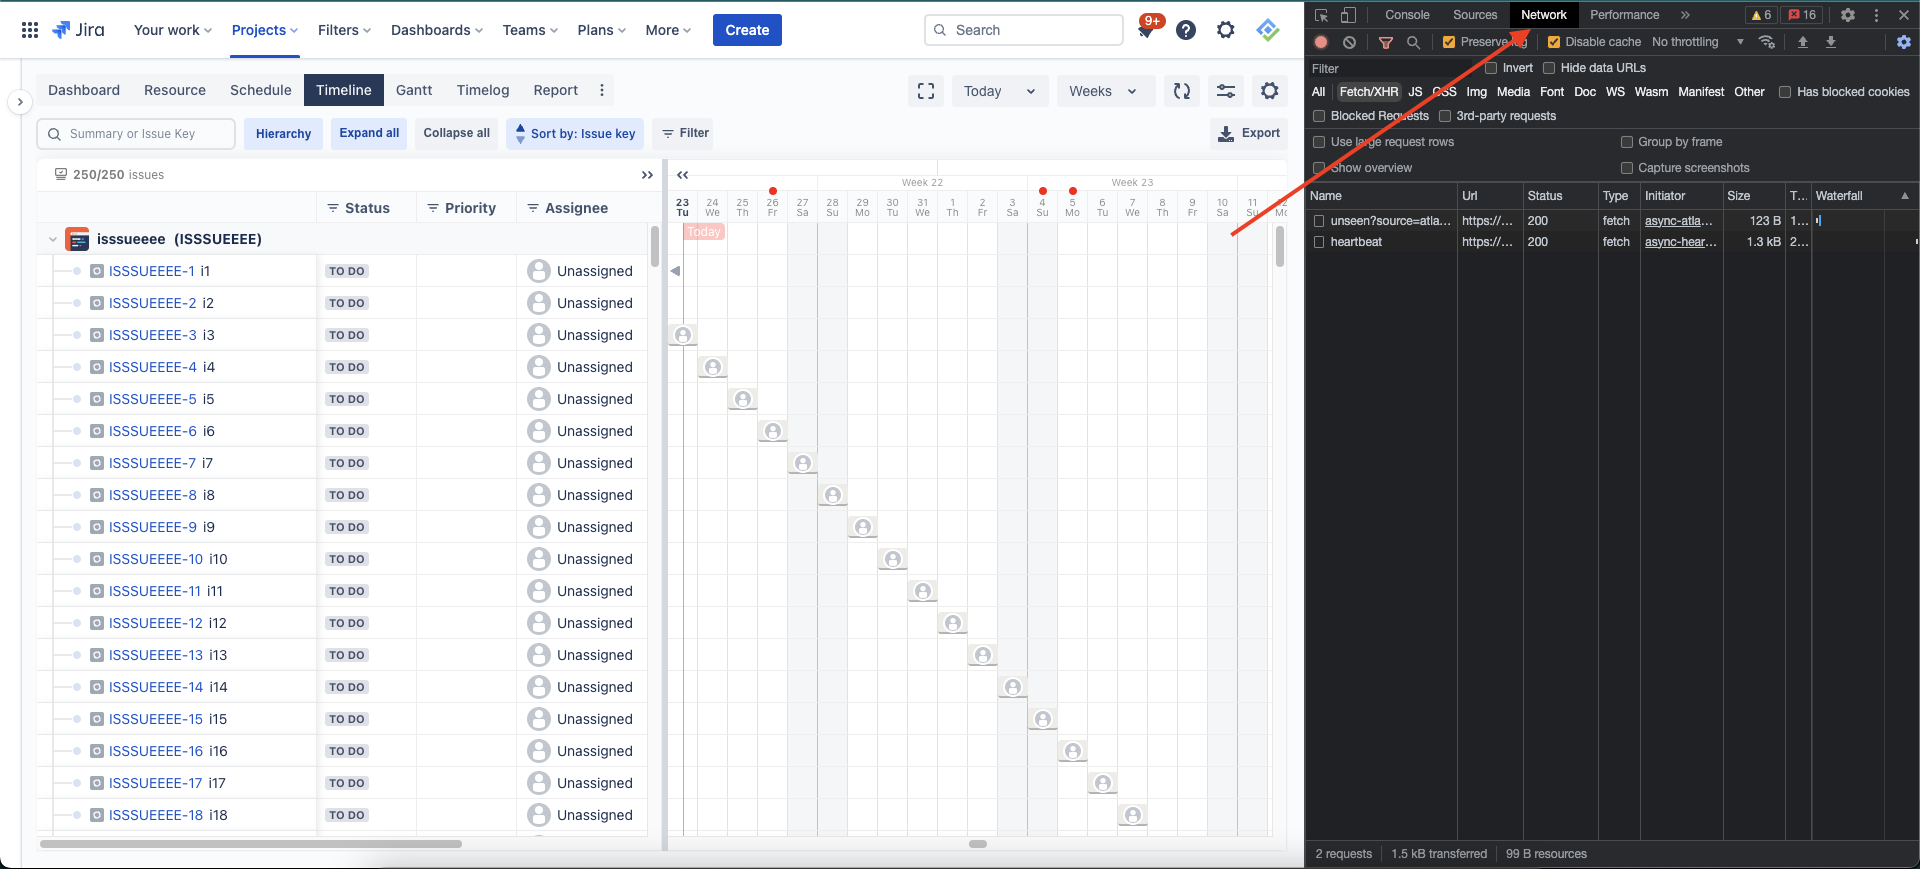Open the Projects navigation dropdown
This screenshot has height=869, width=1920.
[264, 30]
